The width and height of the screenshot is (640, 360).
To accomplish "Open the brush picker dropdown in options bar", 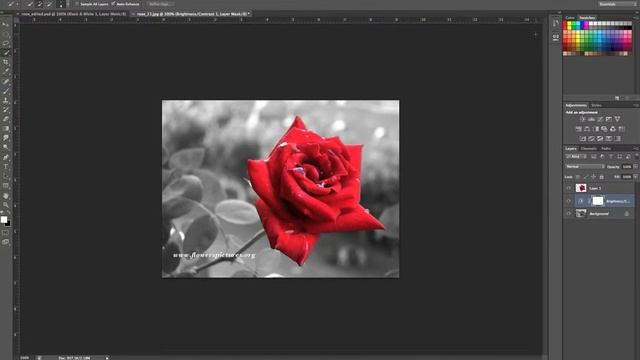I will point(61,4).
